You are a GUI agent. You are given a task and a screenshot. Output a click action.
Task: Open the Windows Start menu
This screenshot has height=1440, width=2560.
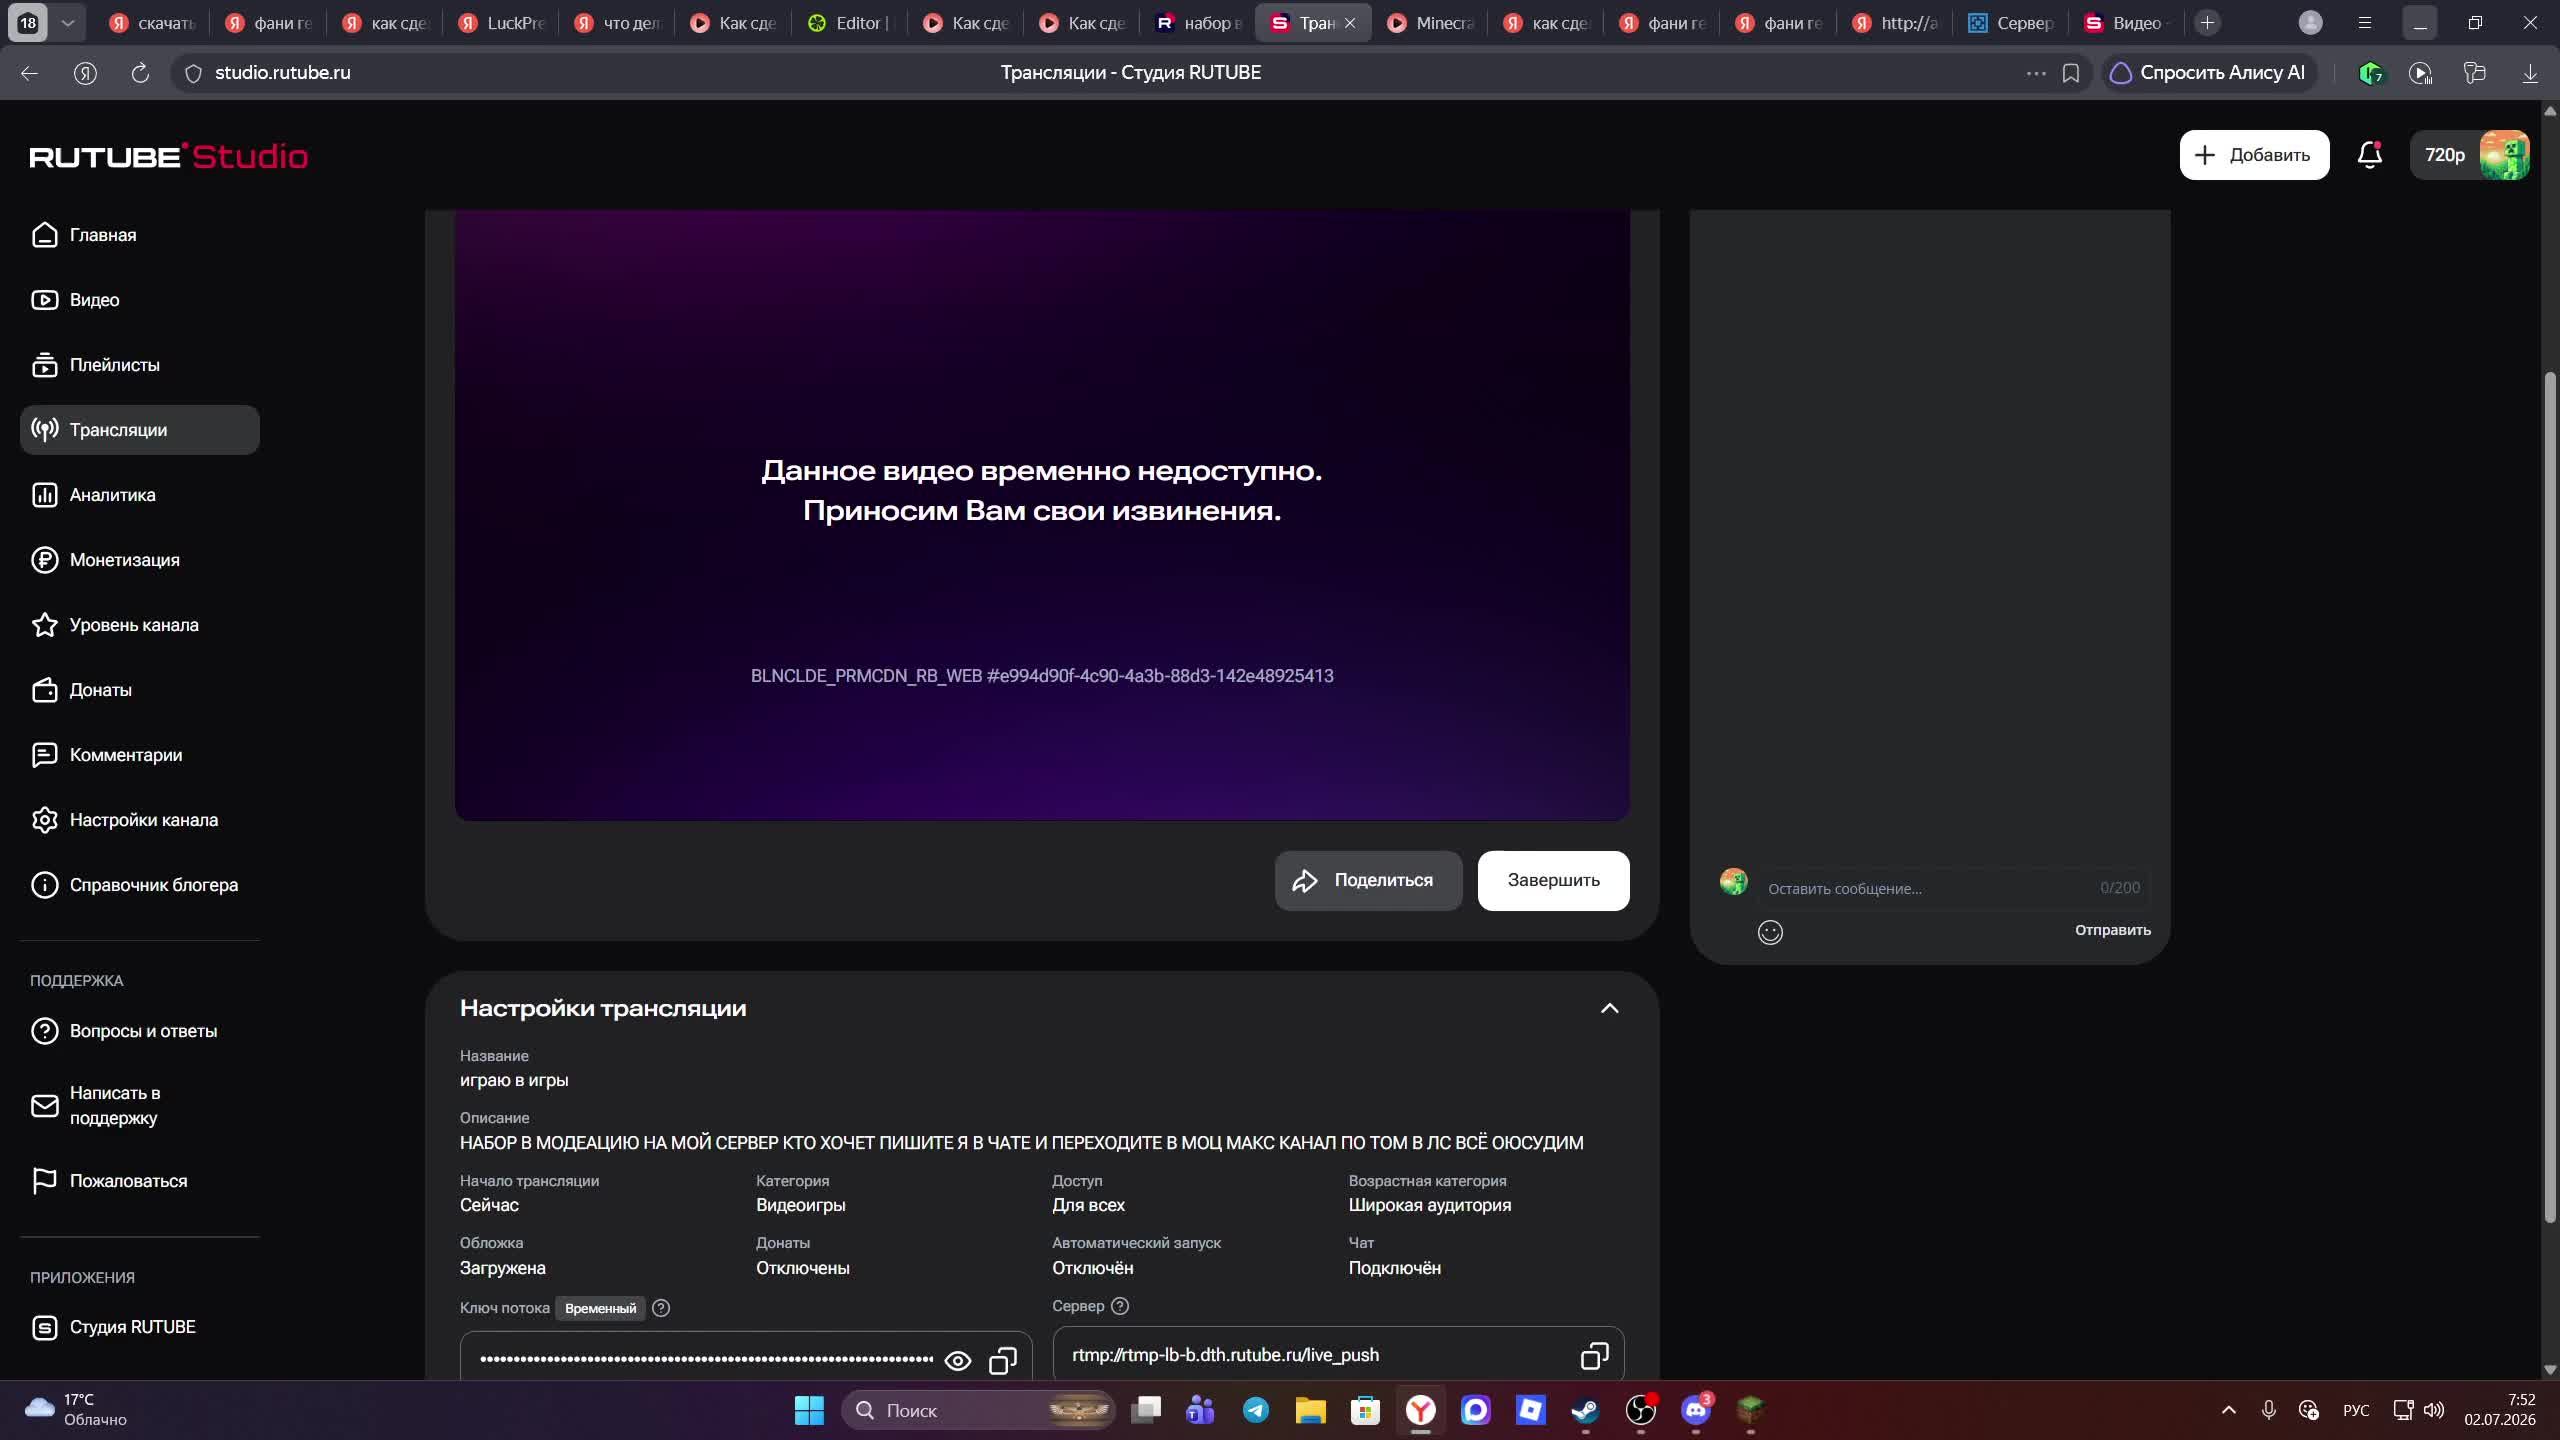click(x=809, y=1410)
